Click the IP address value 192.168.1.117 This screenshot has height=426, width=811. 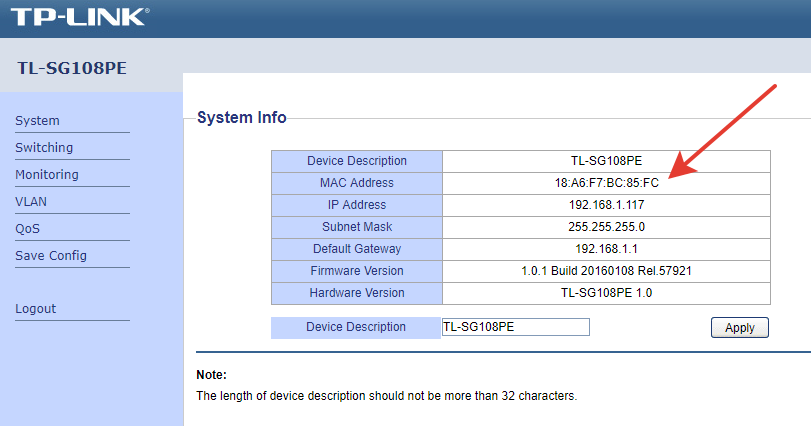tap(606, 205)
